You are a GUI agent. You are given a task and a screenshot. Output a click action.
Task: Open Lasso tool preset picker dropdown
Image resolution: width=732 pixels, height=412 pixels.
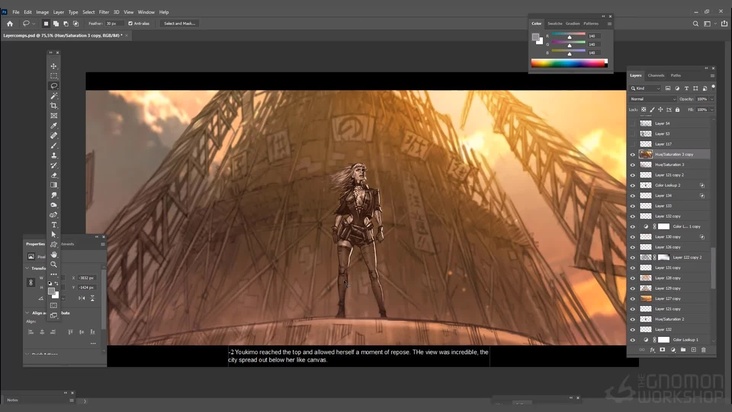coord(34,23)
